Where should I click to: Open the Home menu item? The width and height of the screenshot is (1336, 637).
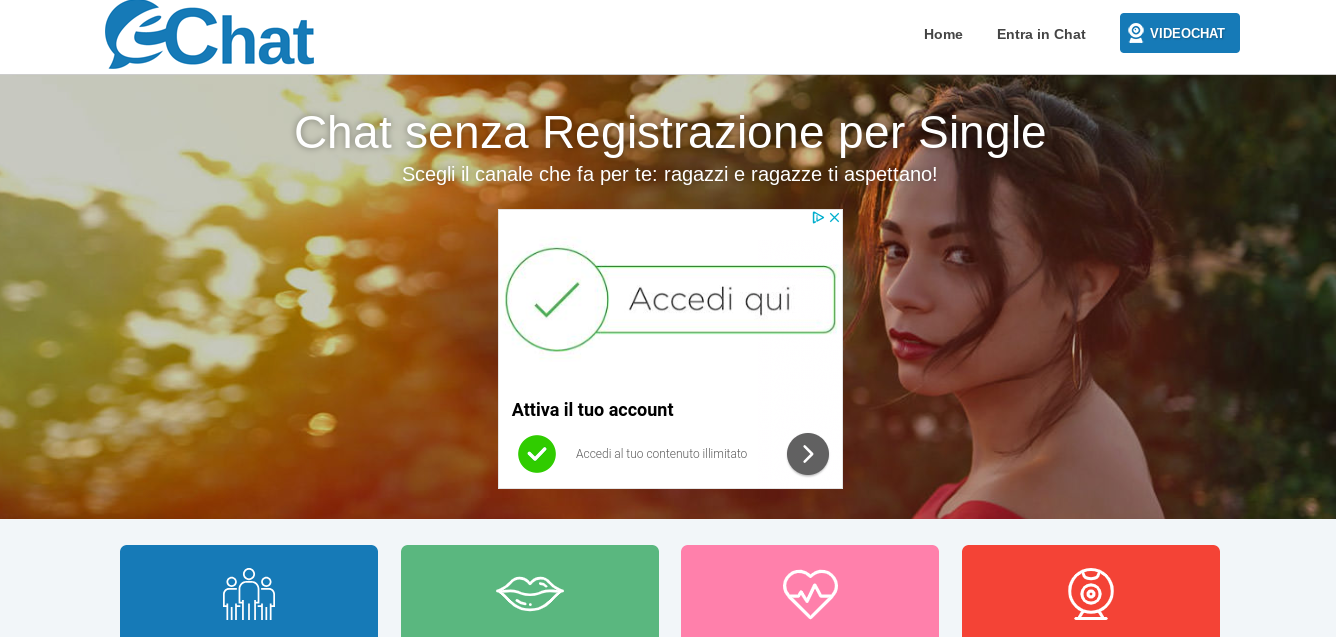point(943,34)
